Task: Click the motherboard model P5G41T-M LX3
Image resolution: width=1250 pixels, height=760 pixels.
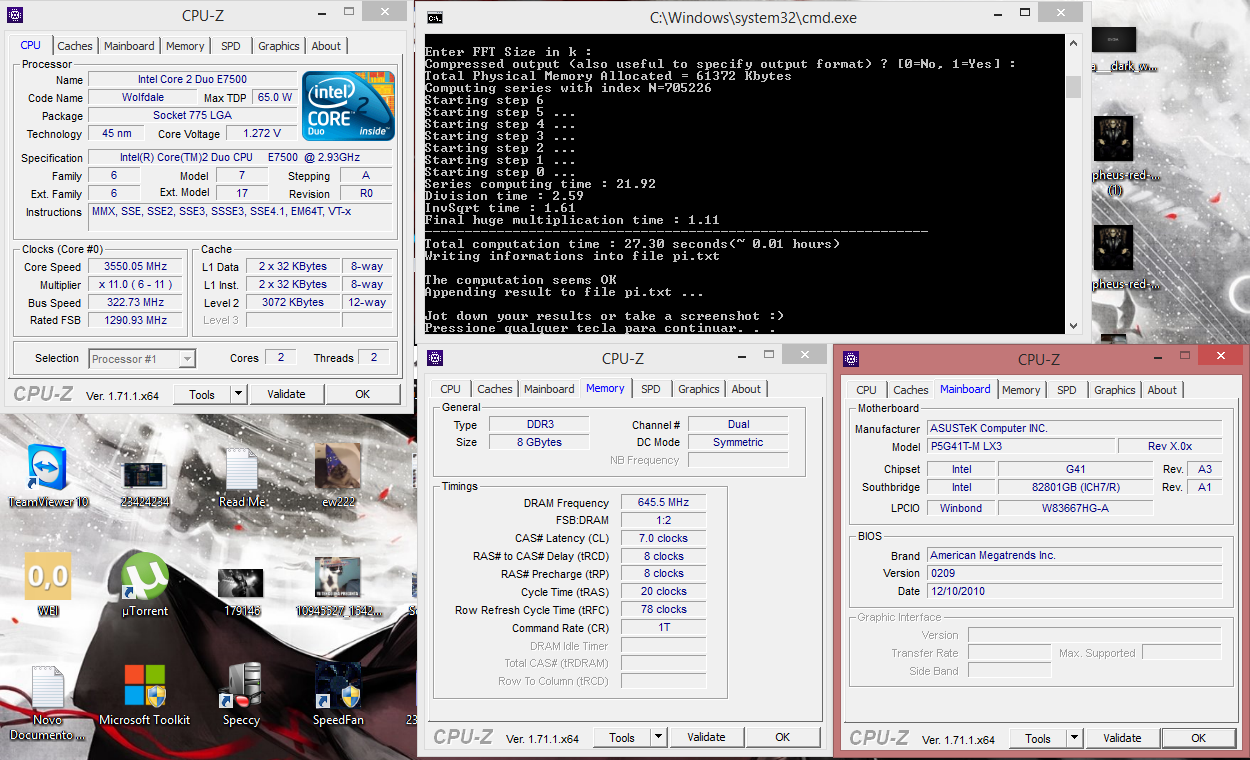Action: point(1020,447)
